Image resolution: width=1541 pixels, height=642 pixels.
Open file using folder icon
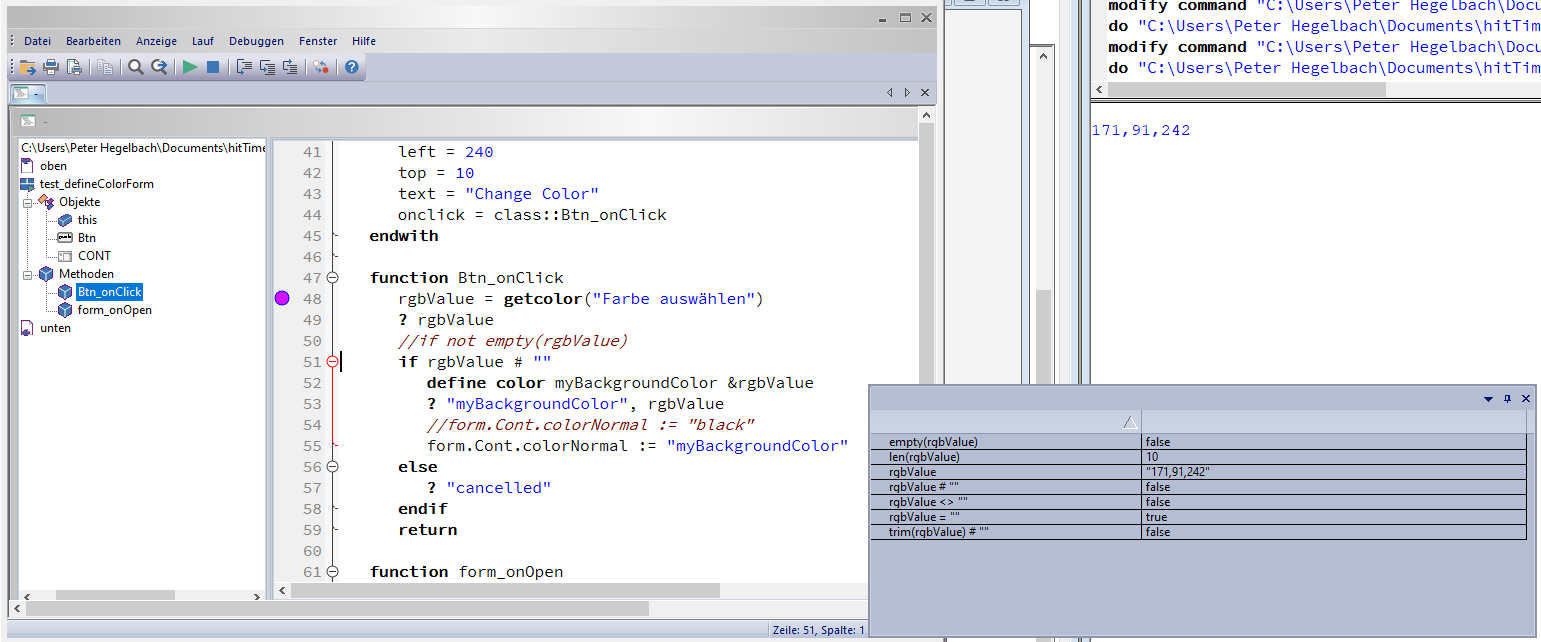27,67
